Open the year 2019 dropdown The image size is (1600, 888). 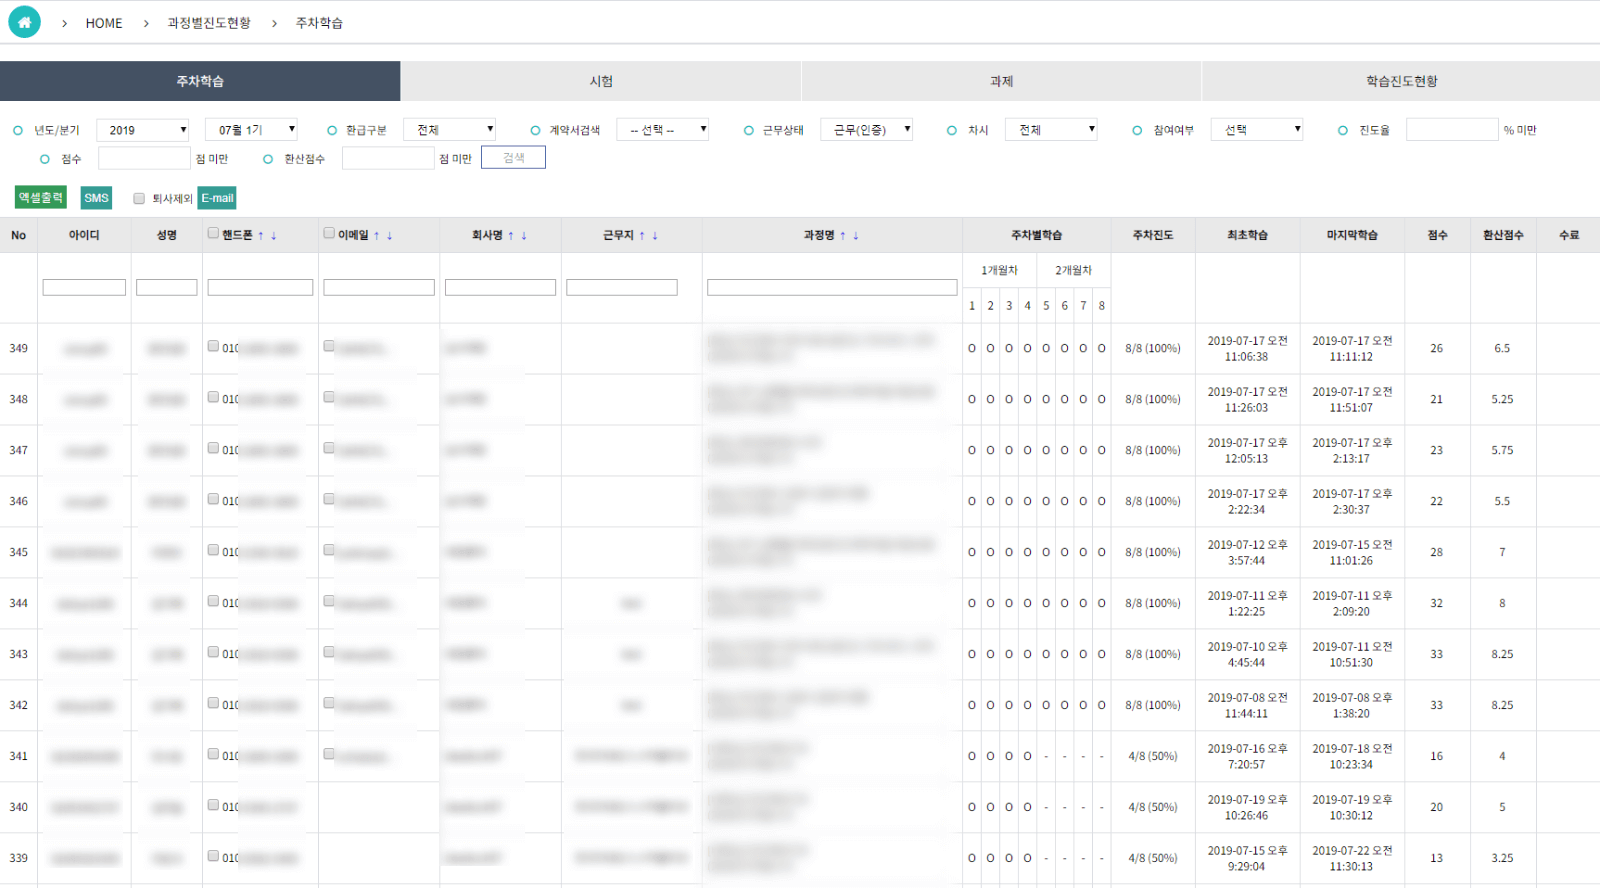[x=143, y=130]
